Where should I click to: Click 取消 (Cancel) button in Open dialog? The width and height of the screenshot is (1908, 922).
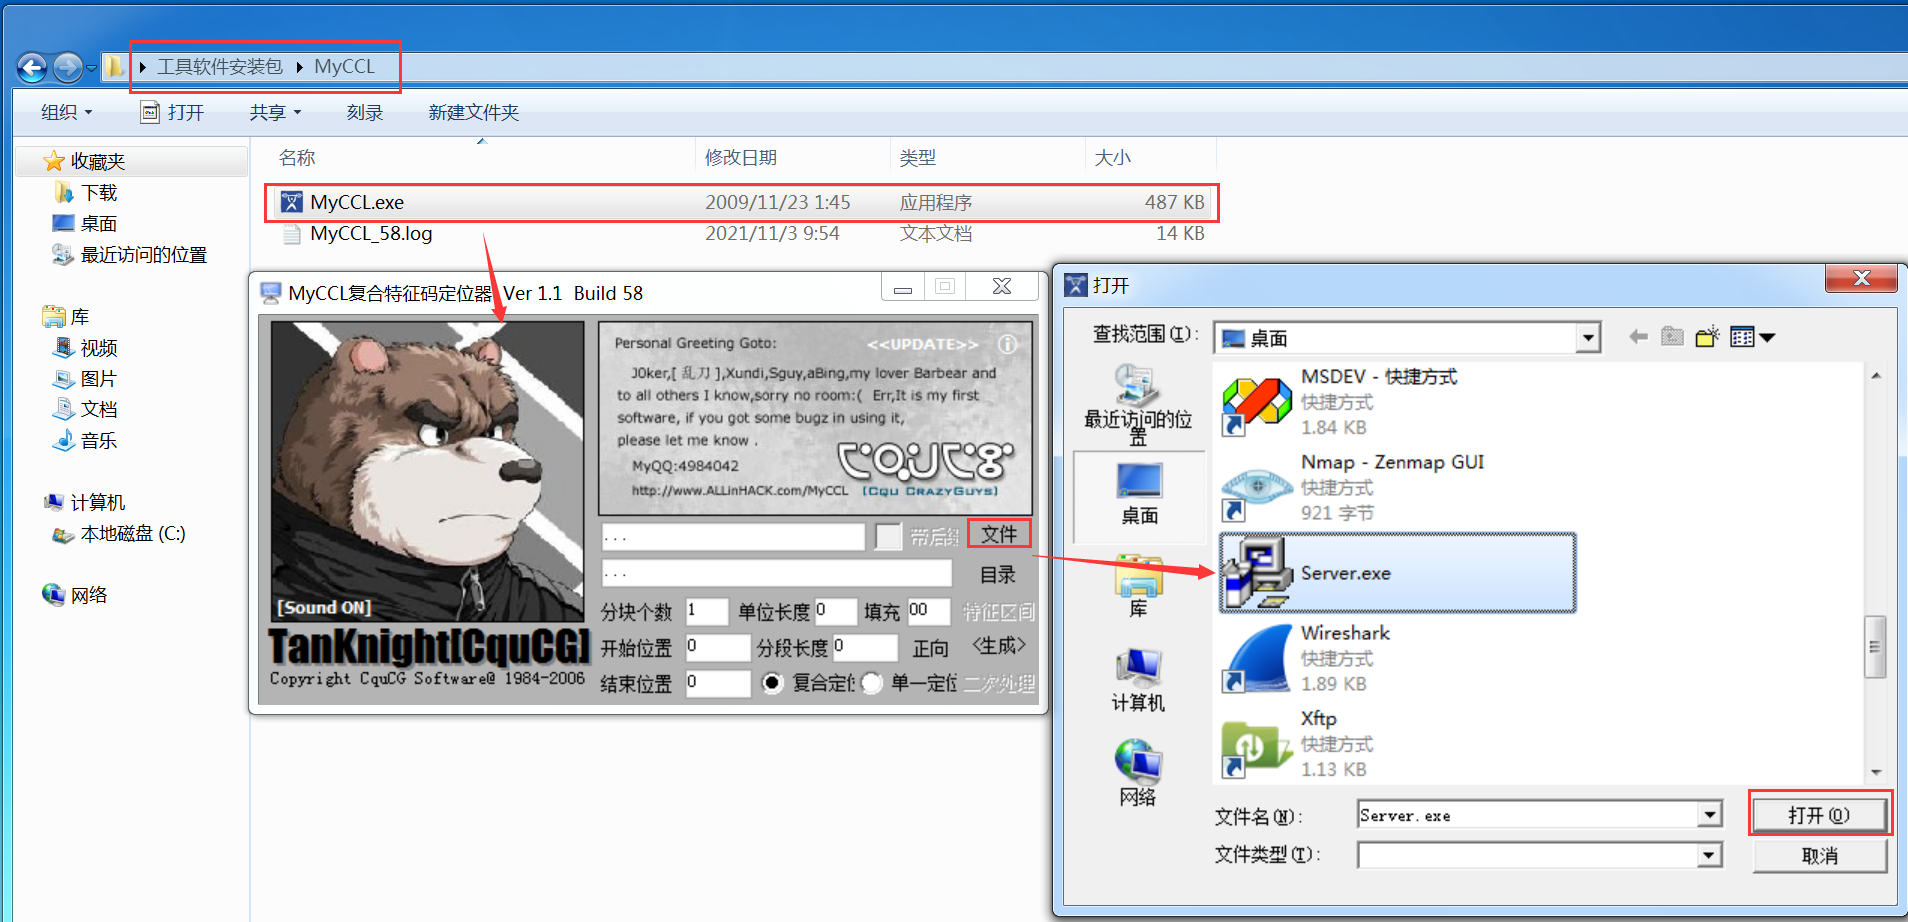pos(1820,856)
